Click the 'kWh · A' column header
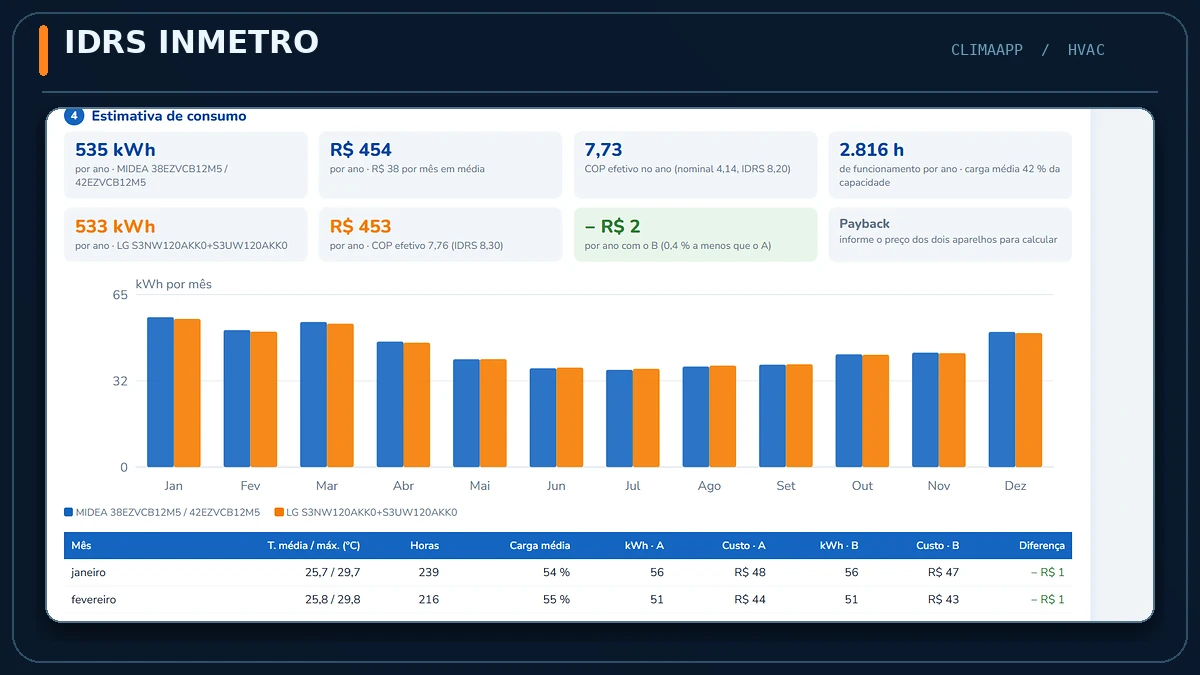The image size is (1200, 675). click(x=644, y=546)
